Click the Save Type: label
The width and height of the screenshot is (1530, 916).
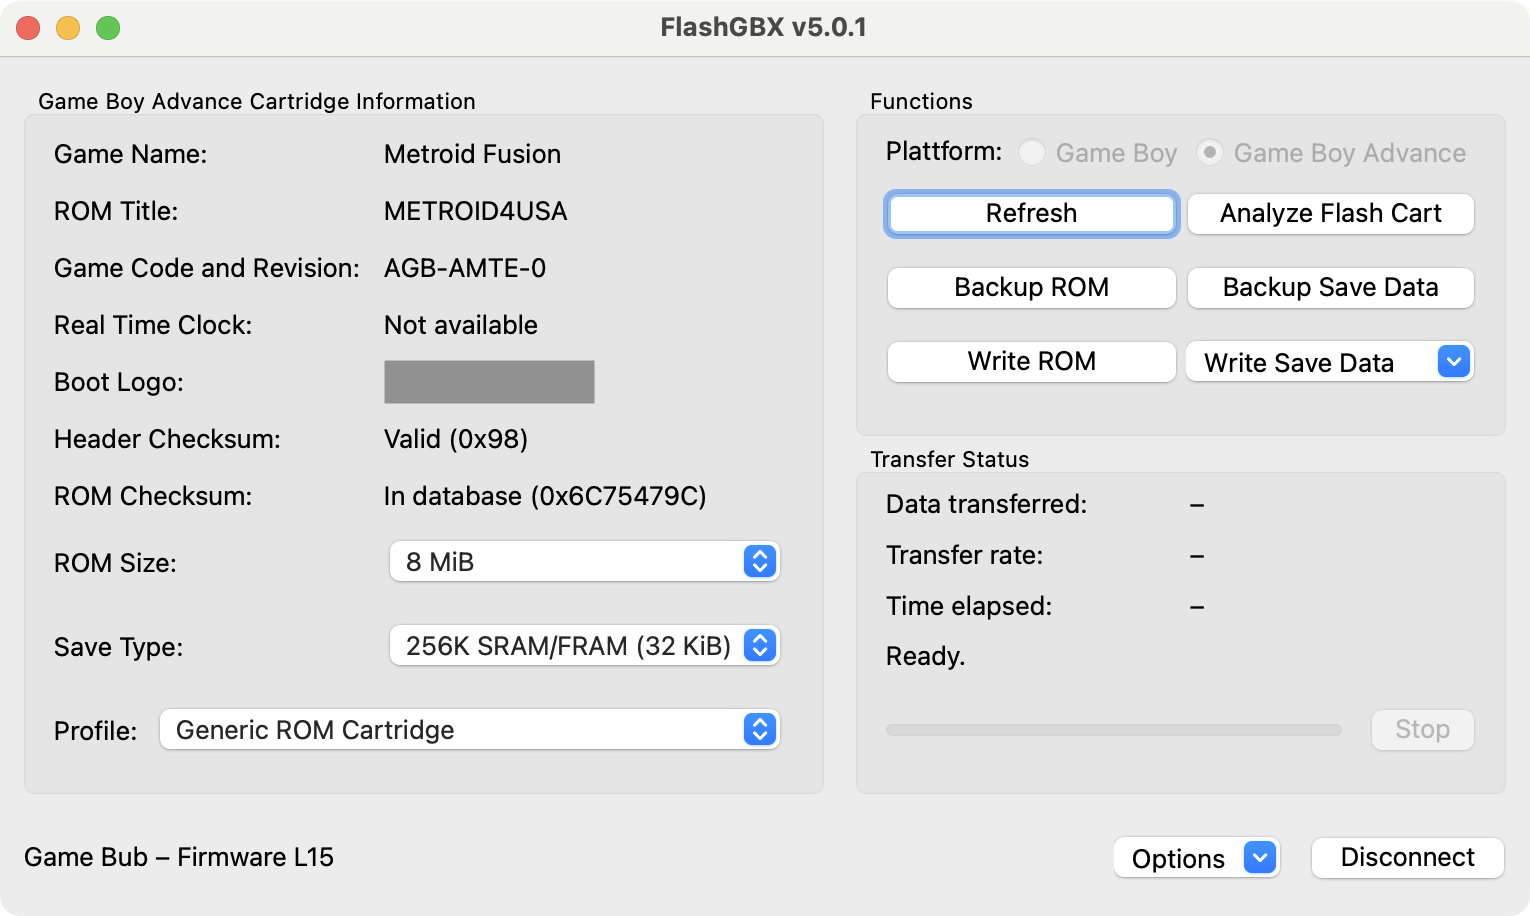pos(118,647)
